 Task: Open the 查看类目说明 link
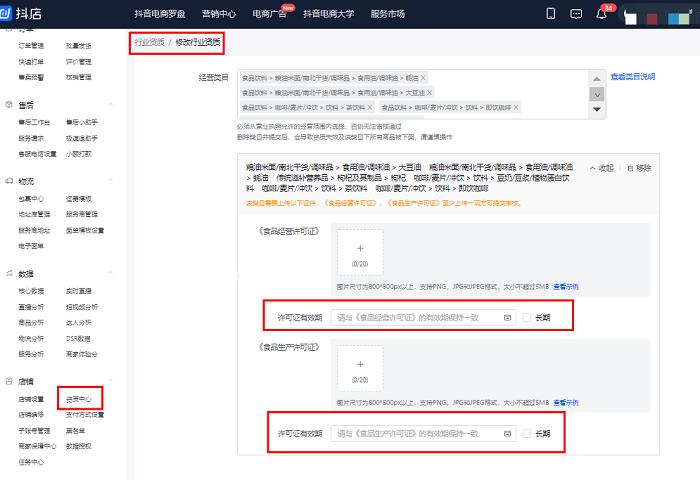pyautogui.click(x=632, y=76)
